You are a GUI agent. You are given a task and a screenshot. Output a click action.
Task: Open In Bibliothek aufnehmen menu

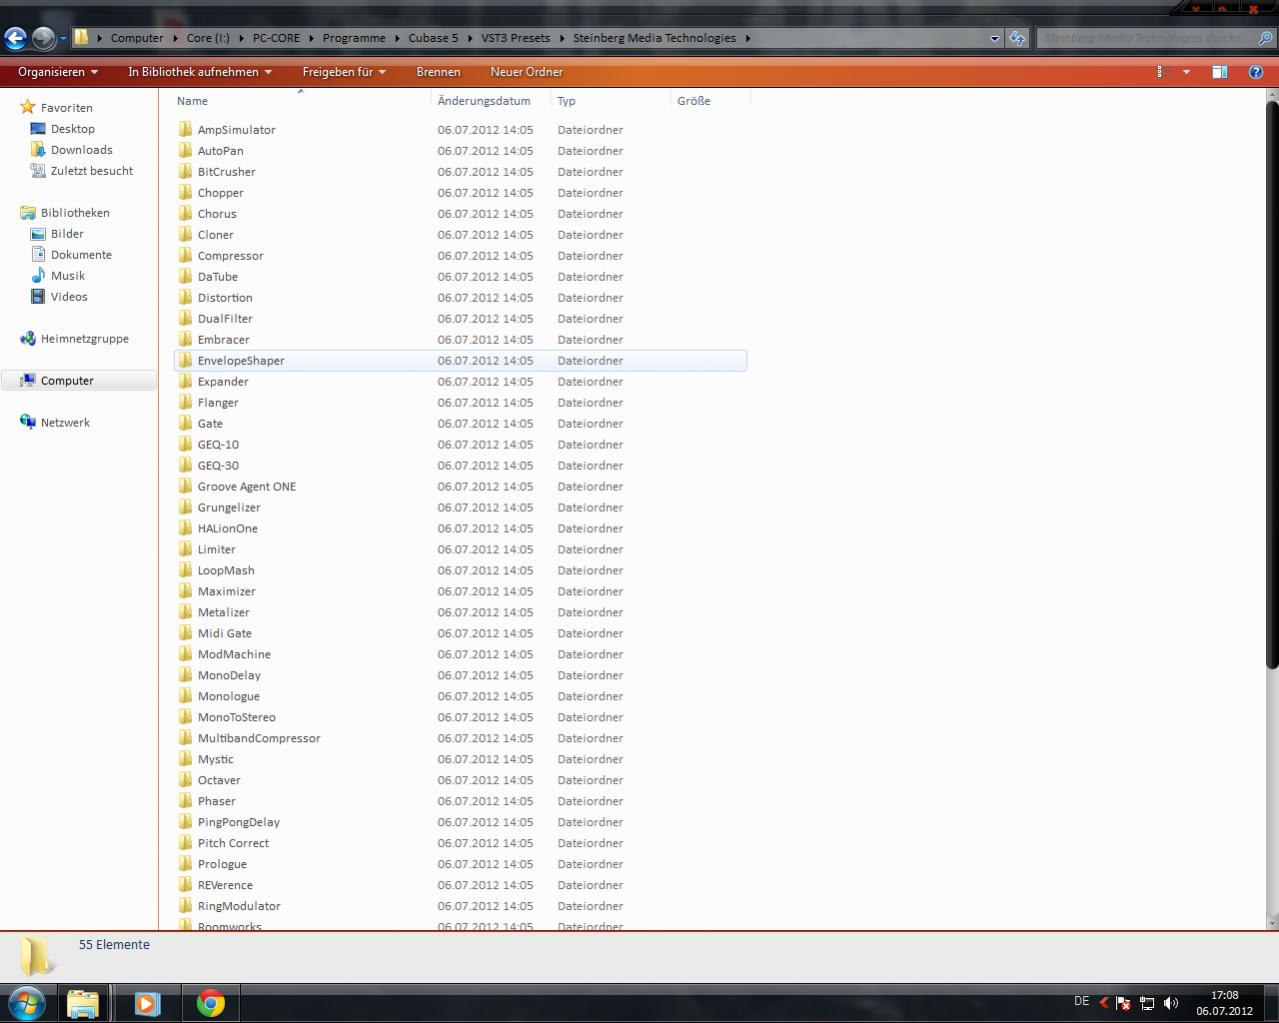click(200, 72)
